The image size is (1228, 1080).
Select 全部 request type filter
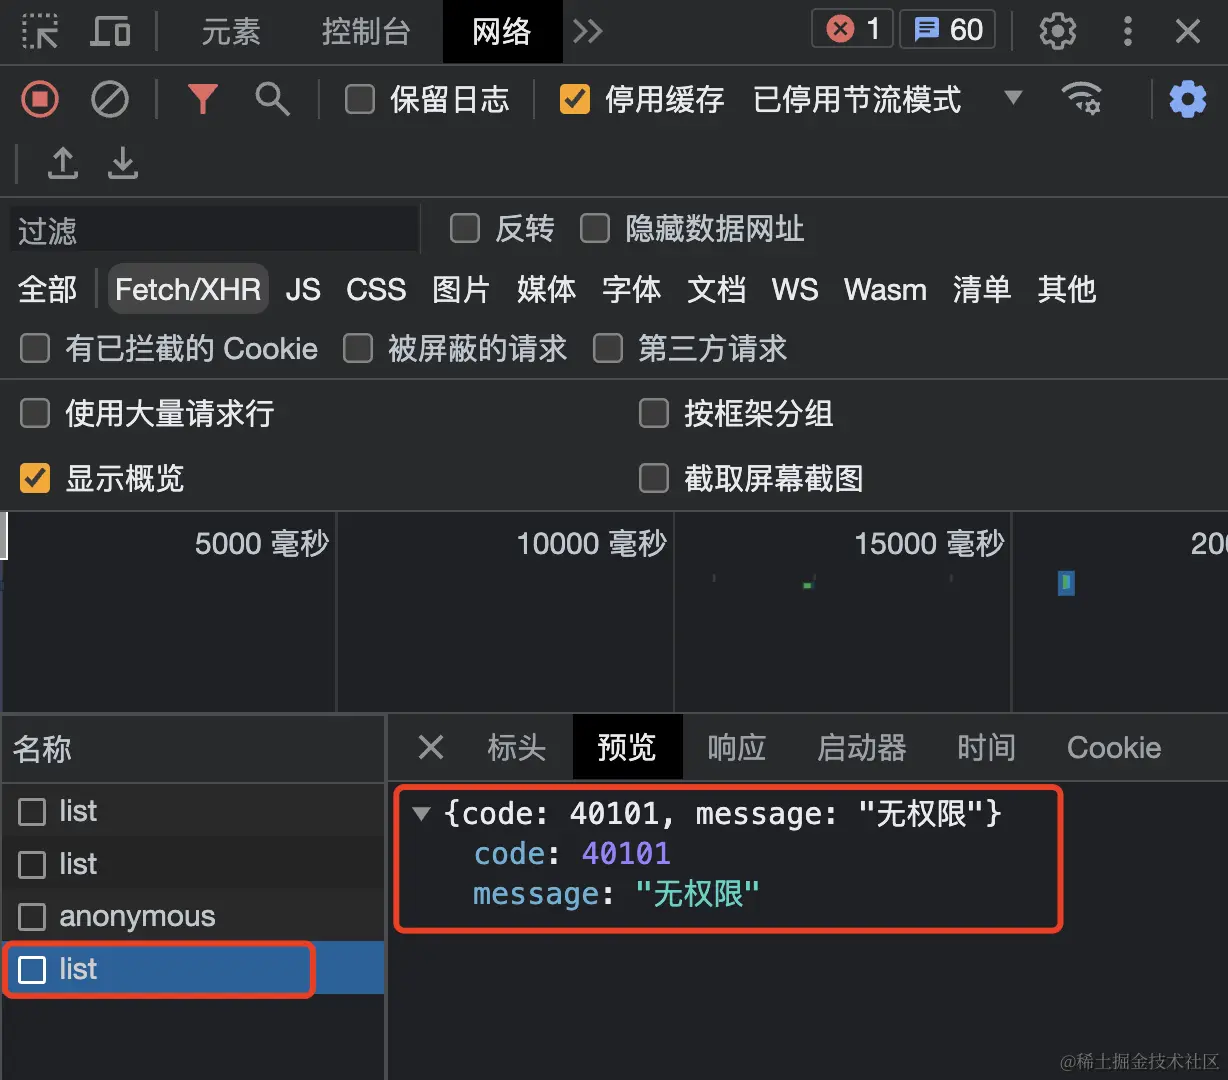47,289
